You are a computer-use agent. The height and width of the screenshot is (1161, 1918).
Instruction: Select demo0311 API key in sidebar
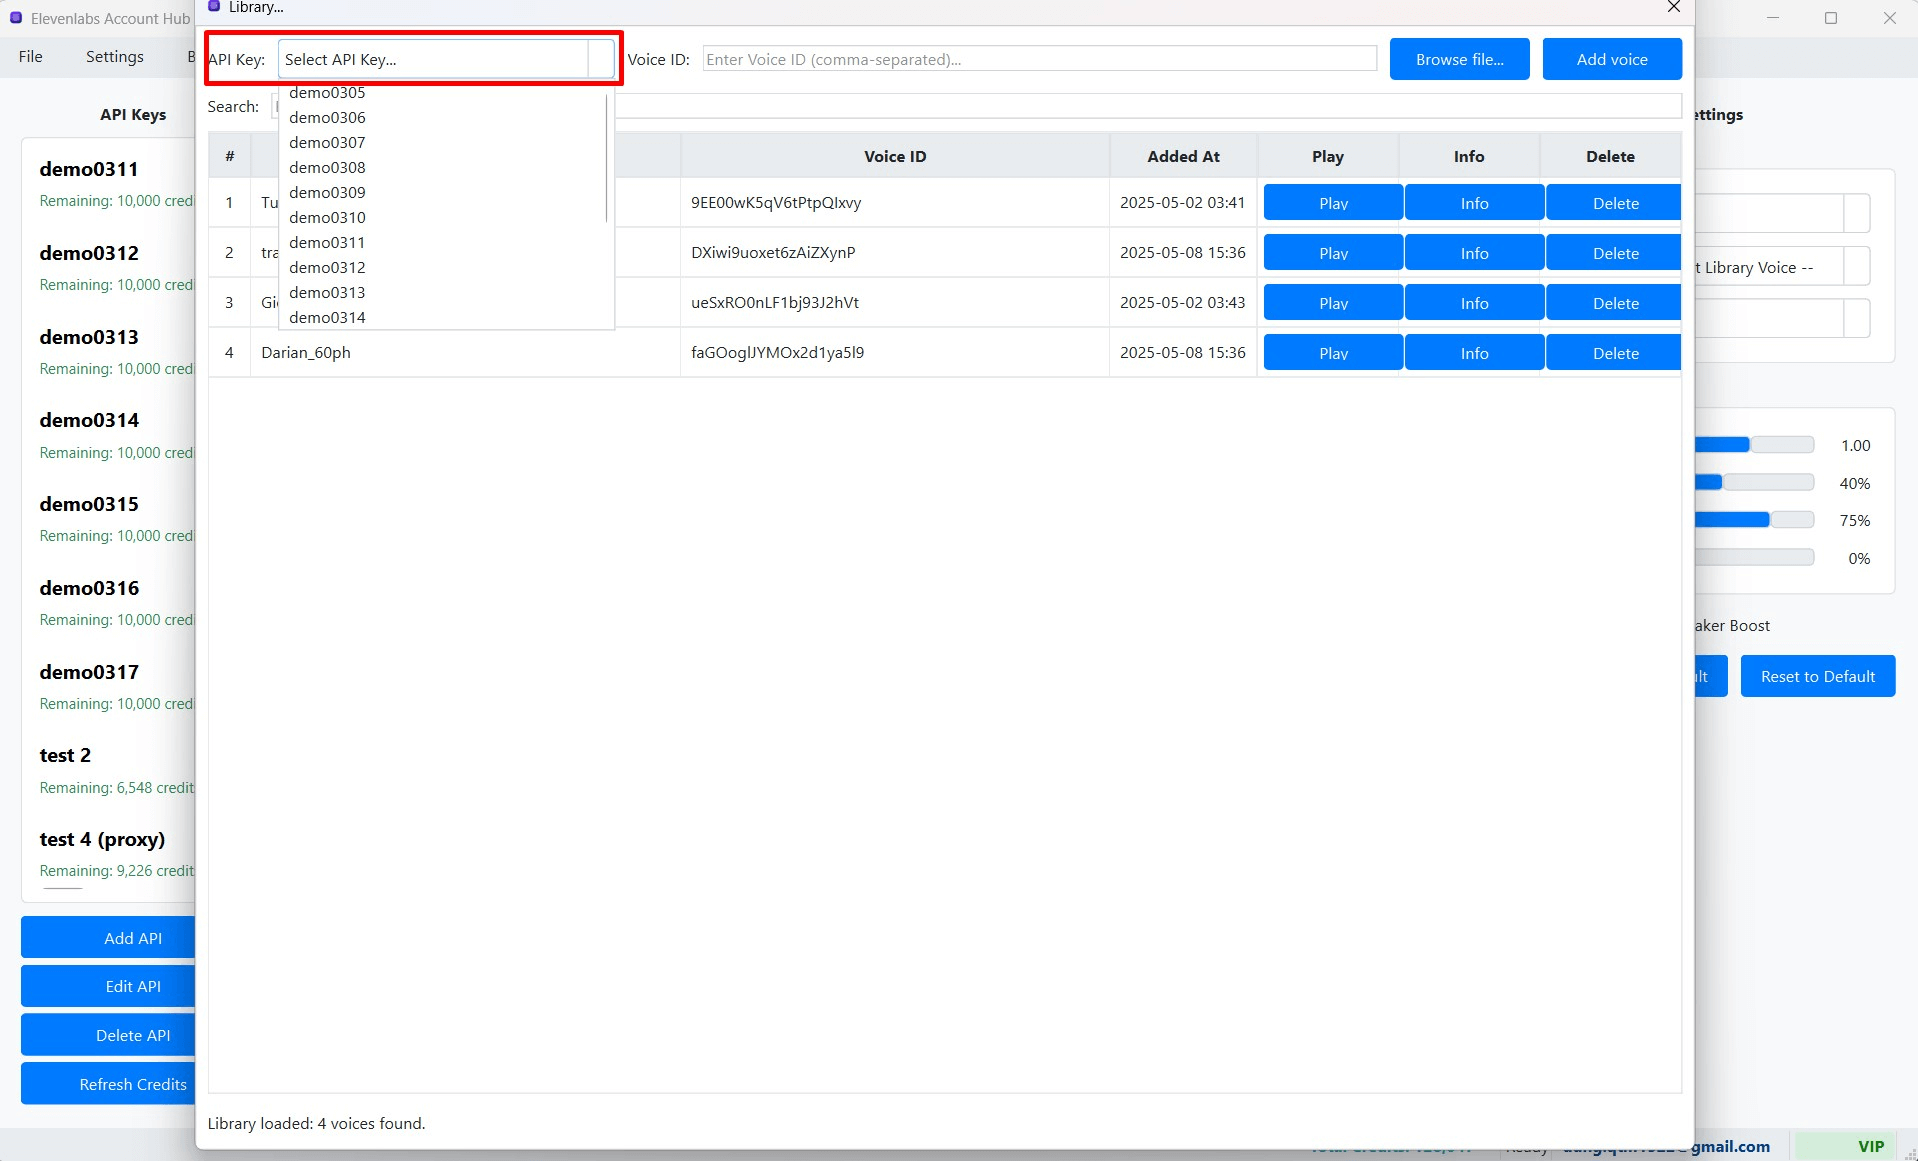(109, 184)
